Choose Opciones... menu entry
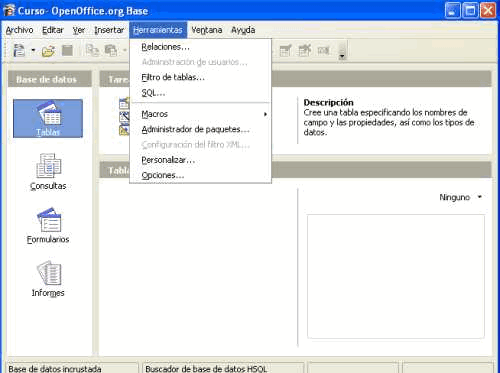Viewport: 500px width, 373px height. click(x=201, y=175)
